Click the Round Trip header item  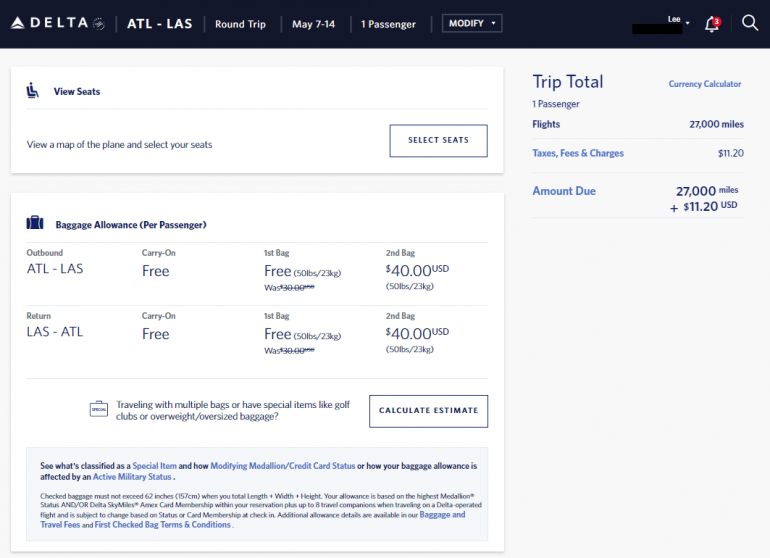point(240,24)
